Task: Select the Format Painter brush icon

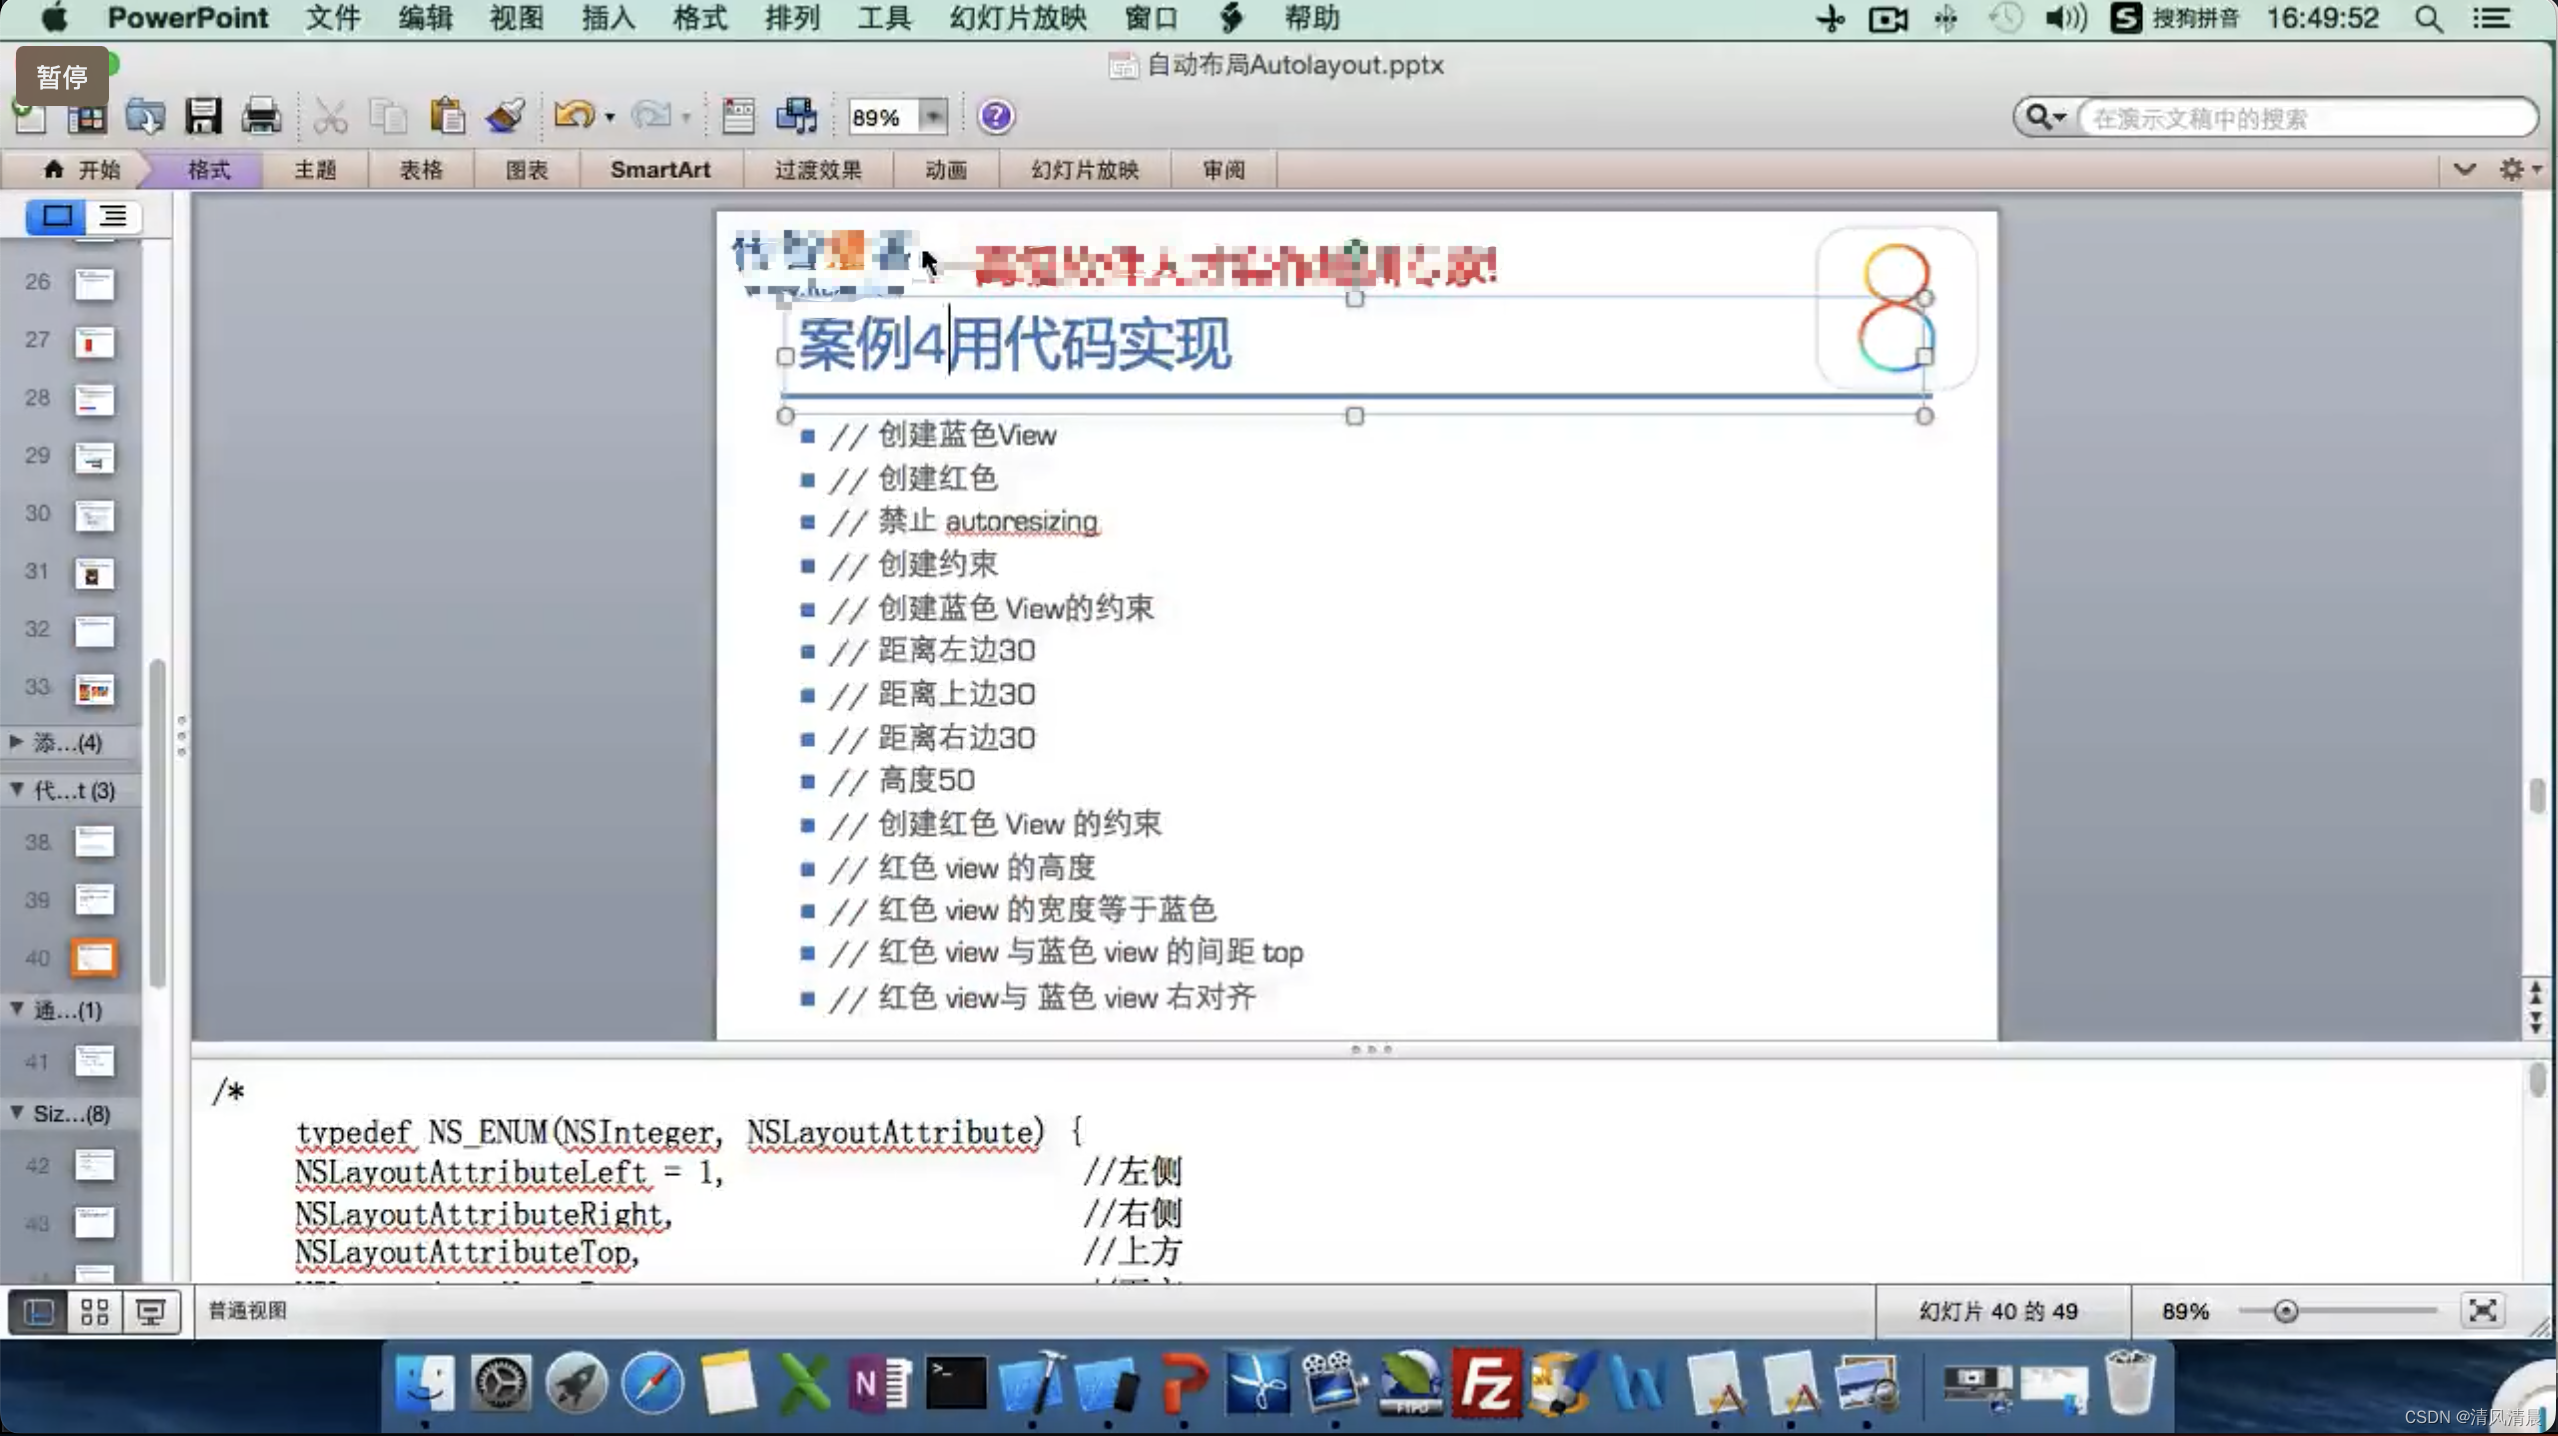Action: (x=506, y=116)
